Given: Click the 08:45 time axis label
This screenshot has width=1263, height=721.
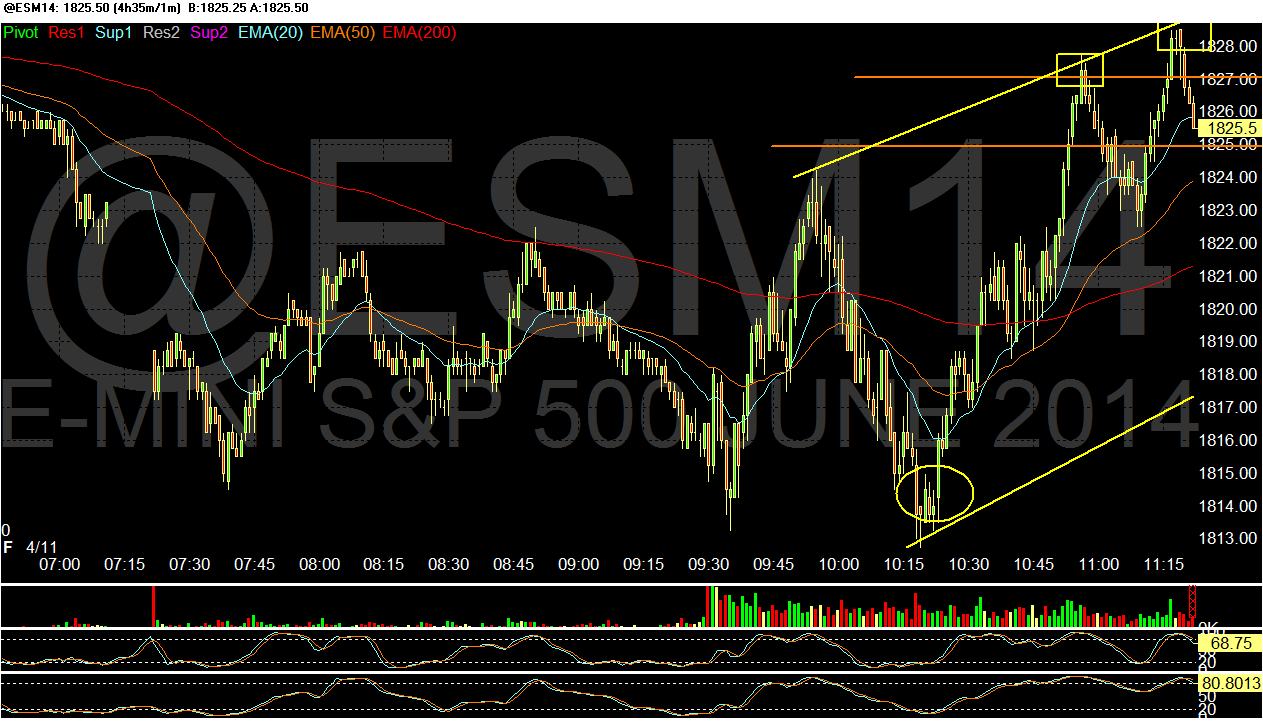Looking at the screenshot, I should coord(514,565).
